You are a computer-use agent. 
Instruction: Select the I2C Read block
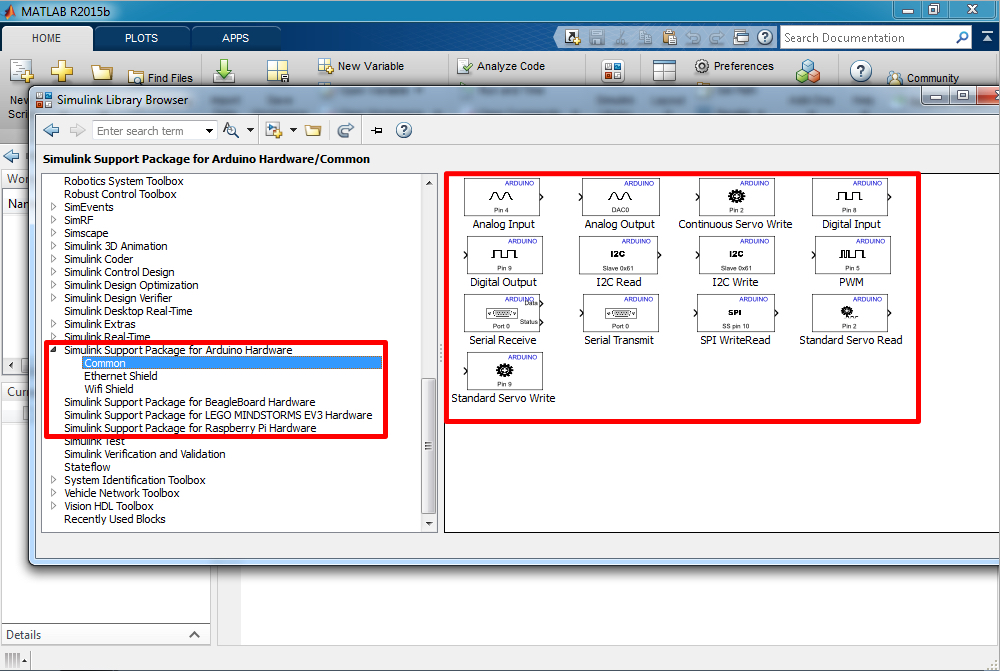click(x=618, y=255)
